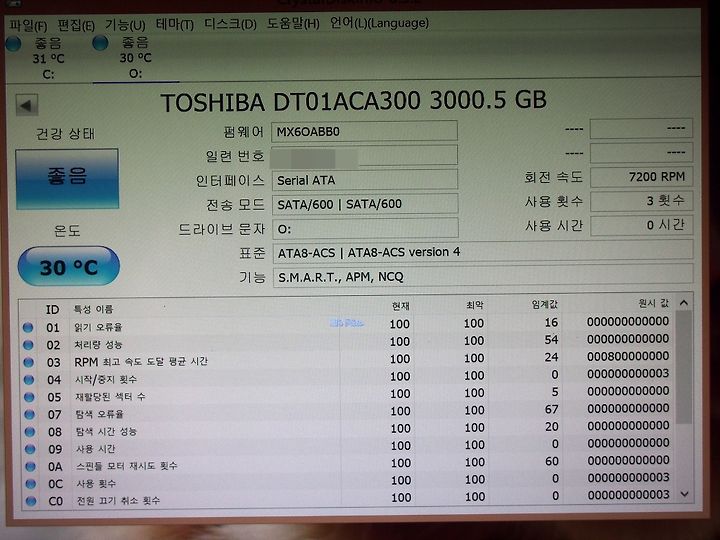This screenshot has height=540, width=720.
Task: Click the 30 °C temperature button
Action: (x=69, y=267)
